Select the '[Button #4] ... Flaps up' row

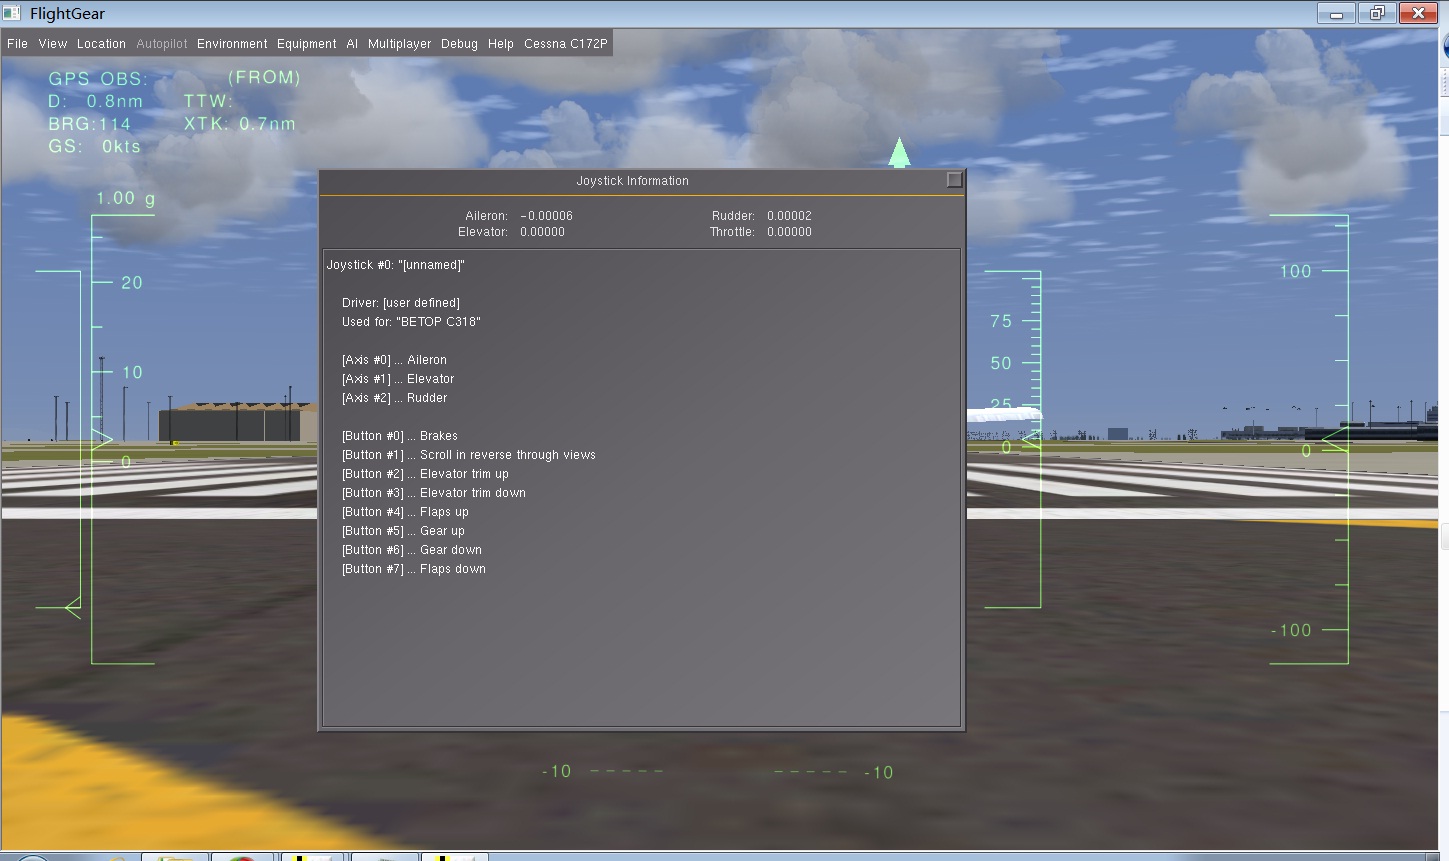(x=405, y=512)
